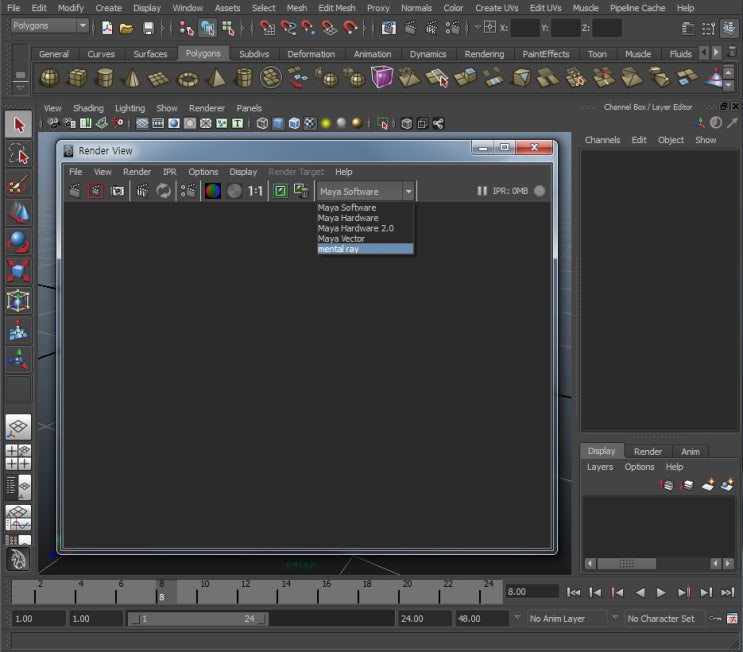Toggle the 1:1 real size display
This screenshot has width=743, height=652.
pyautogui.click(x=255, y=191)
